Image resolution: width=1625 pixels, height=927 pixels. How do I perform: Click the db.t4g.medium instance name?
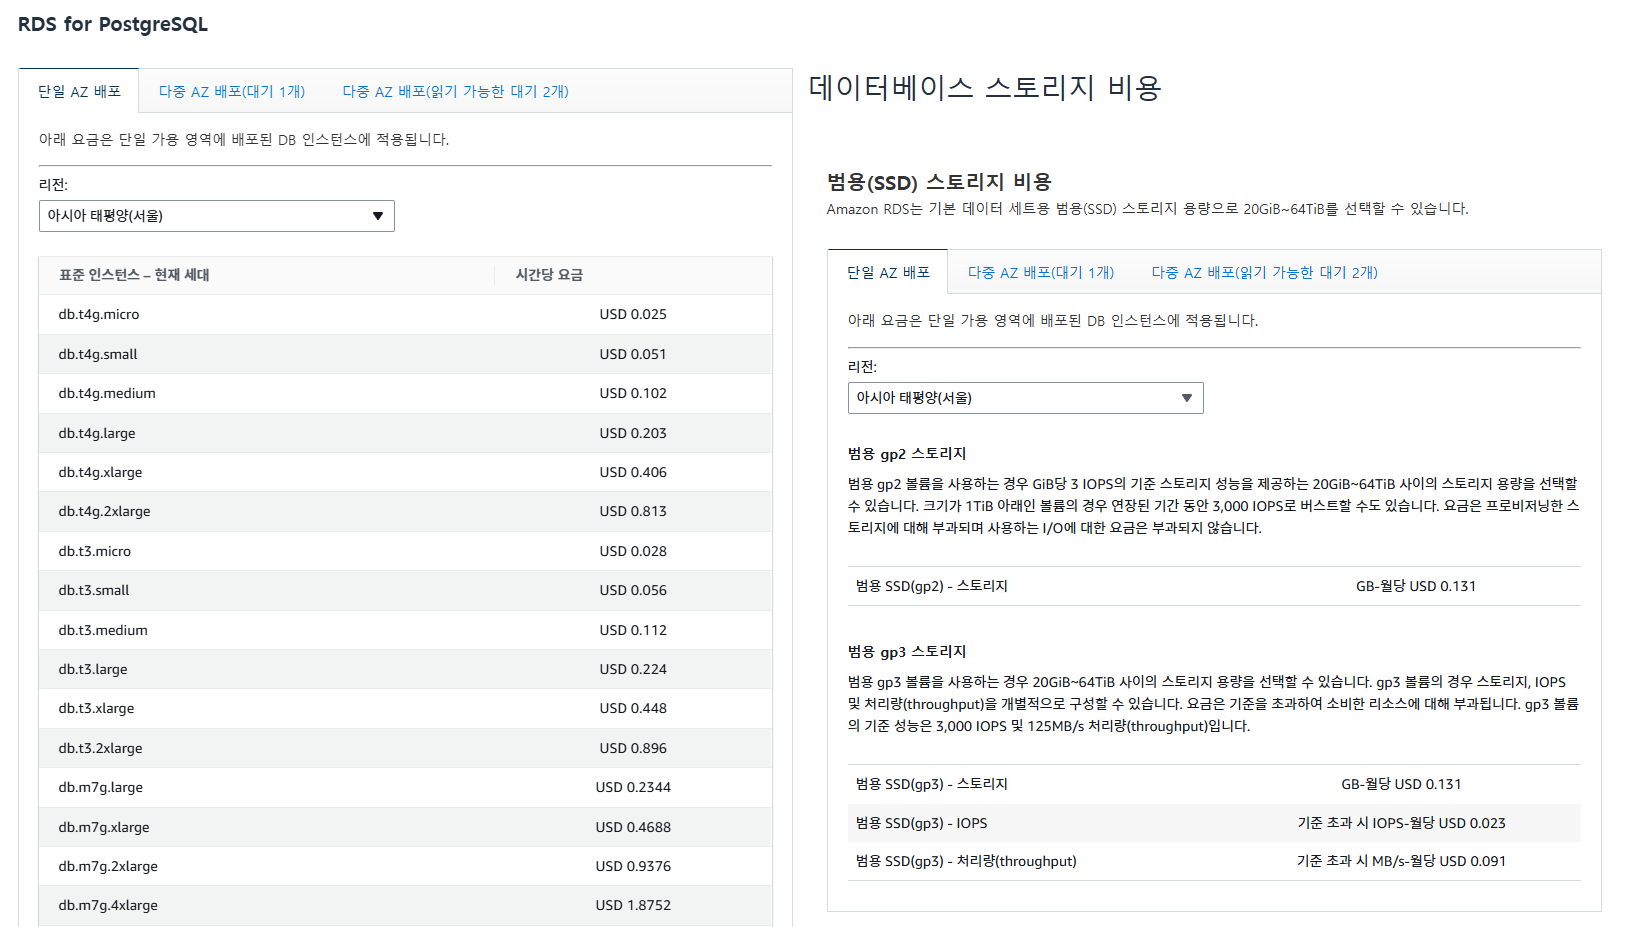click(x=107, y=393)
